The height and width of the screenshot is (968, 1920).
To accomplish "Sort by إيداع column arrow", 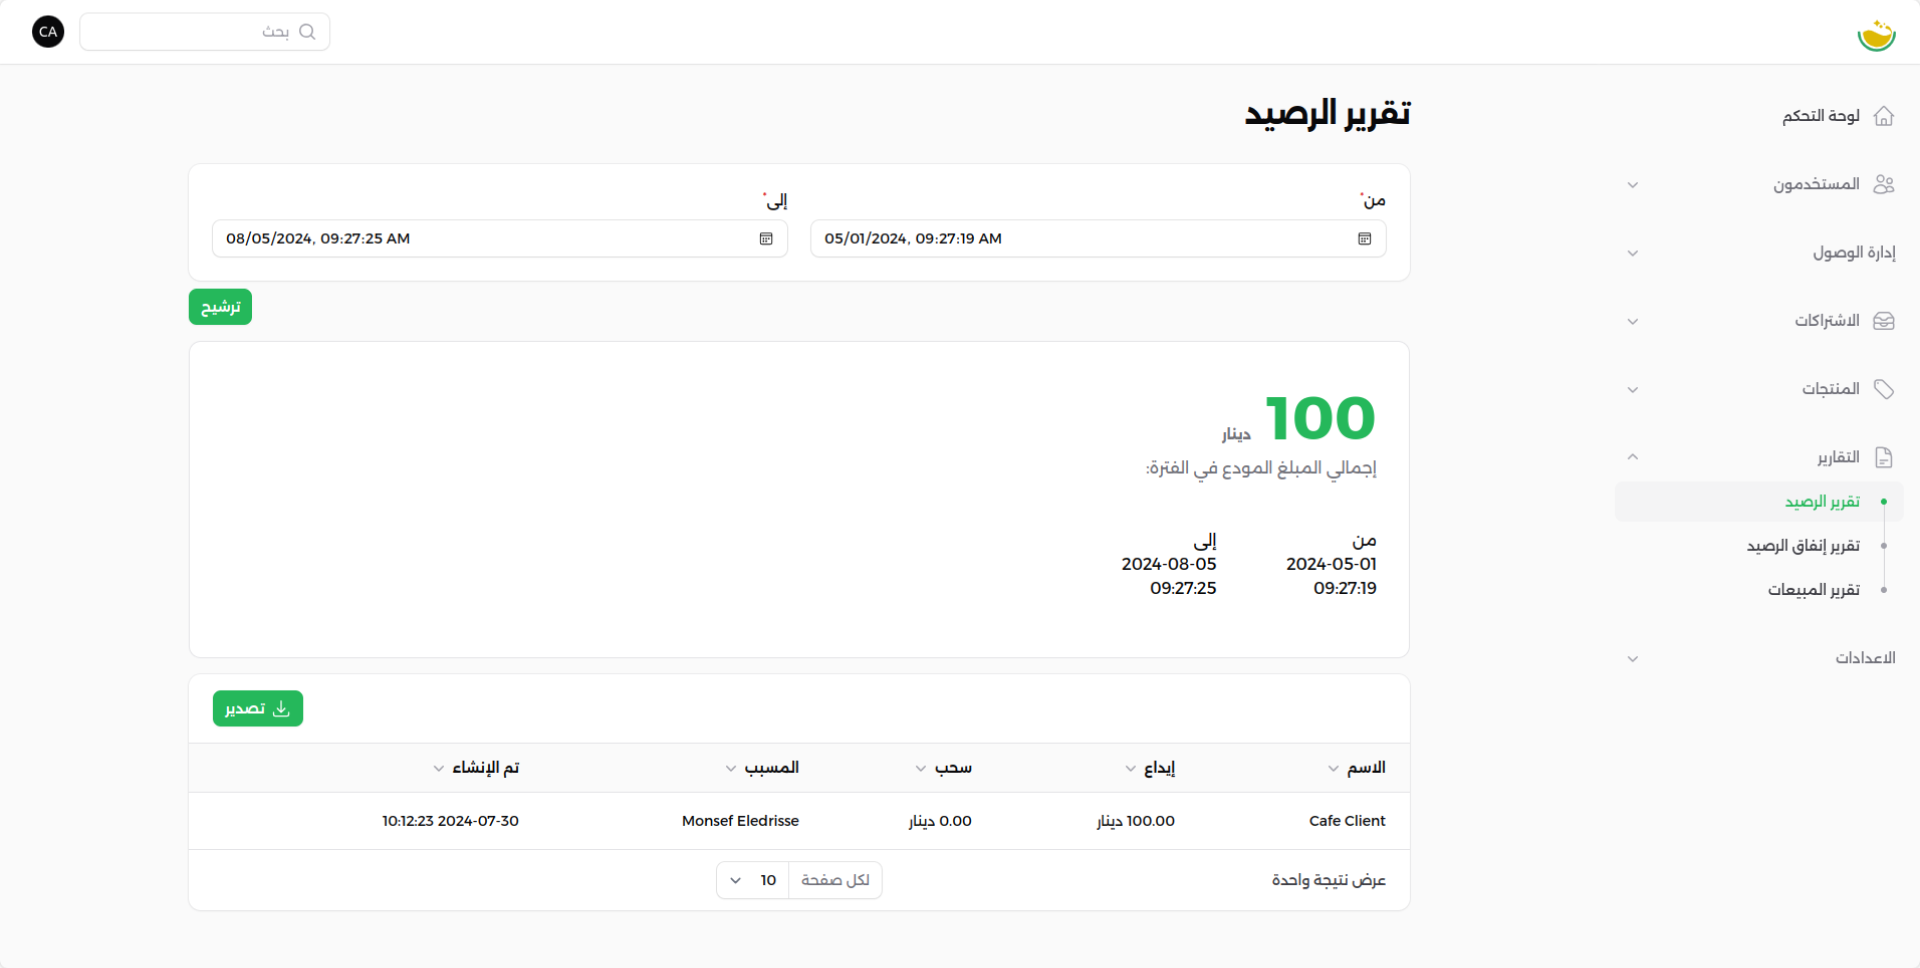I will [x=1130, y=768].
